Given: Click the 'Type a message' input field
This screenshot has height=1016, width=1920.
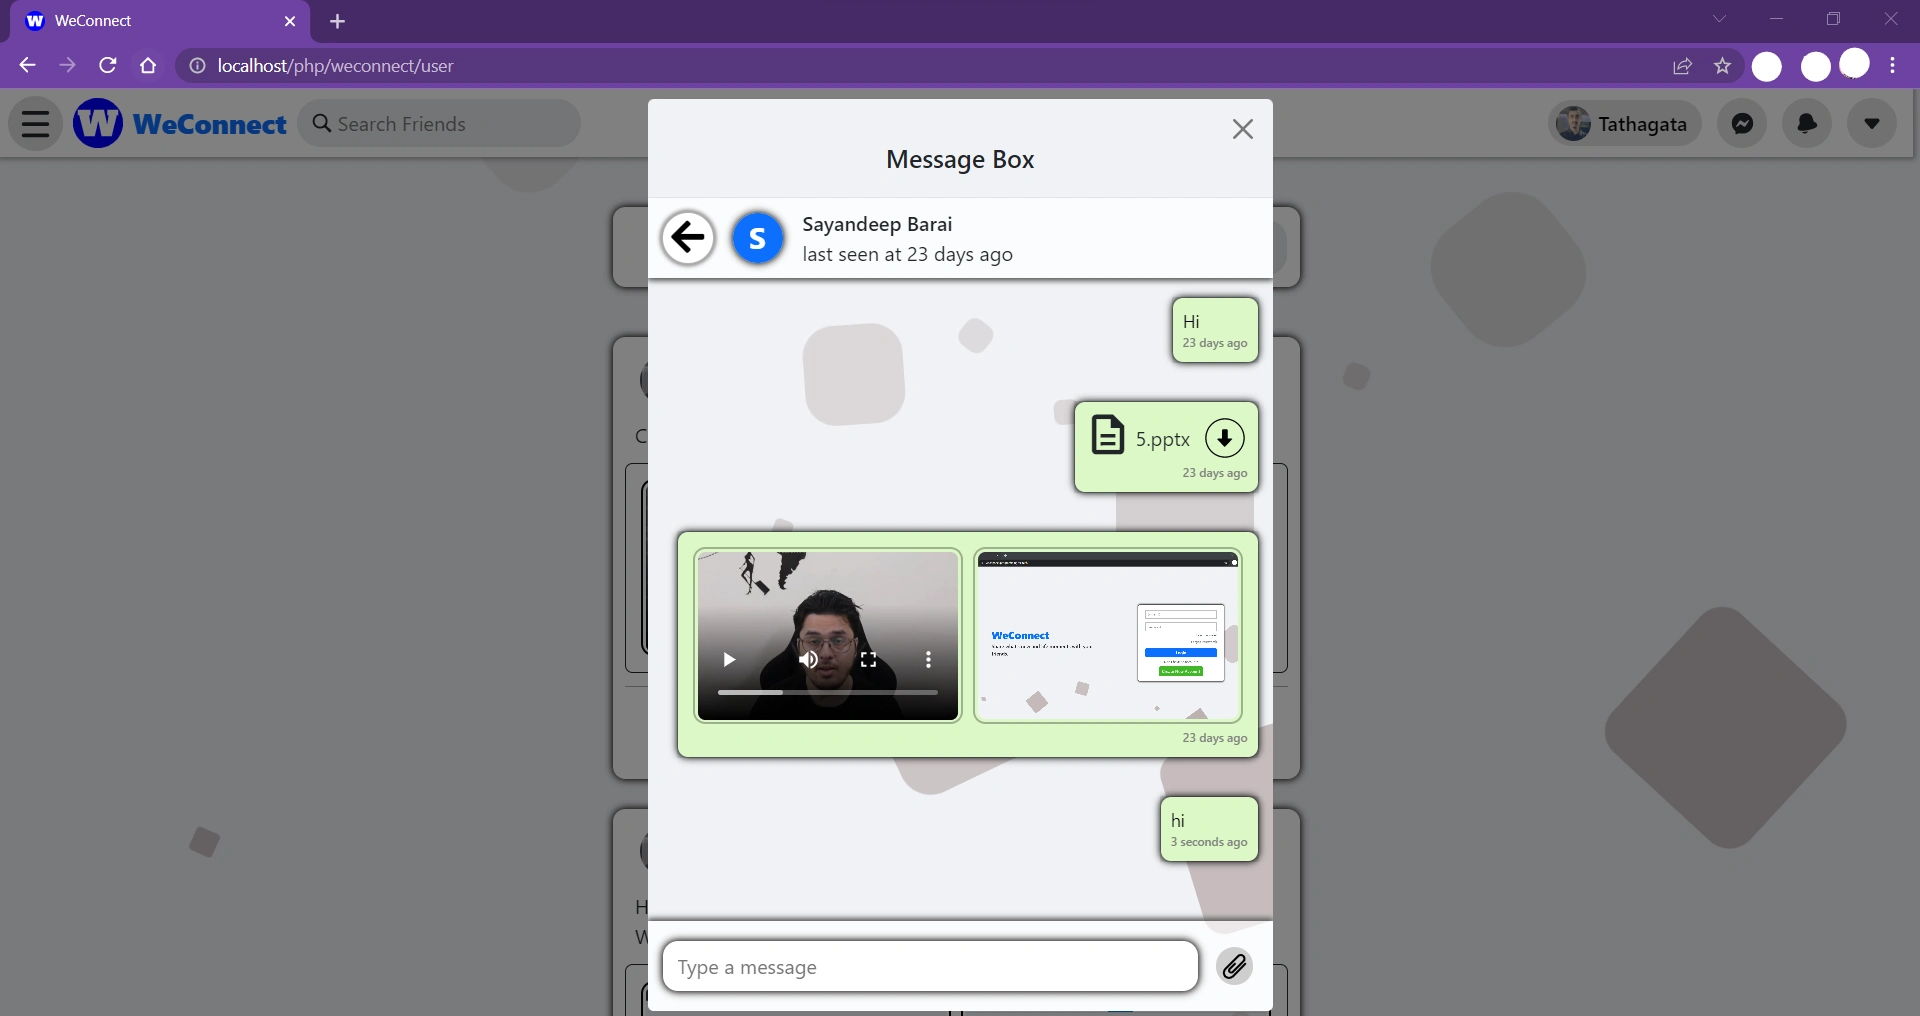Looking at the screenshot, I should [930, 966].
